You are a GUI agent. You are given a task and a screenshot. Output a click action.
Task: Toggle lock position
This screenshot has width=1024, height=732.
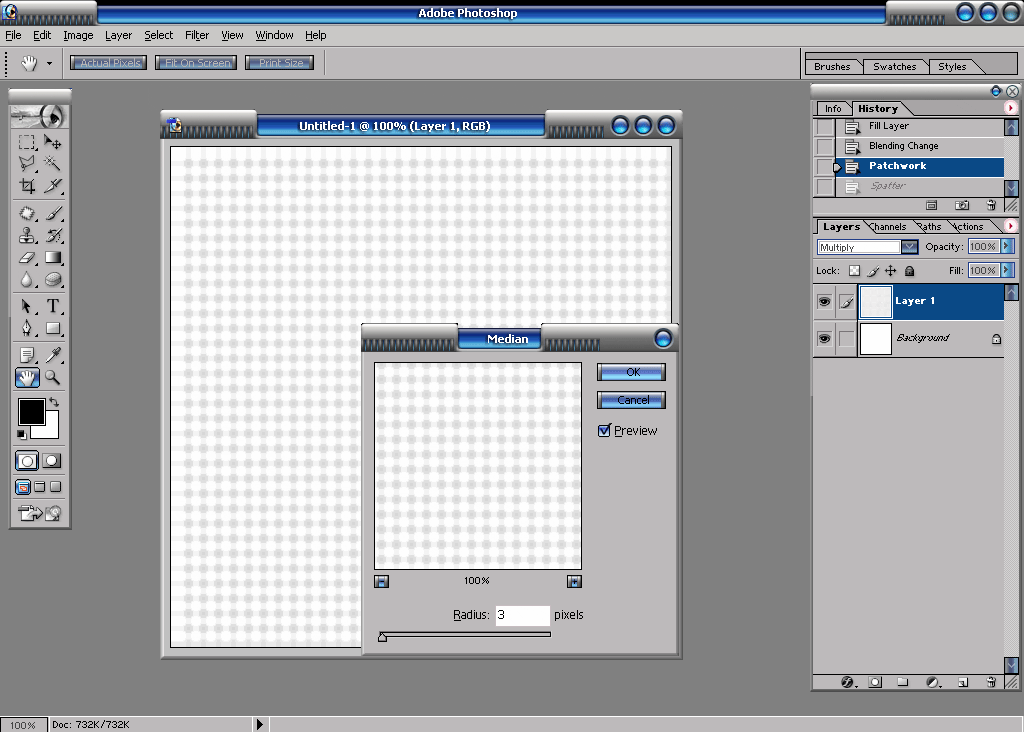coord(891,270)
